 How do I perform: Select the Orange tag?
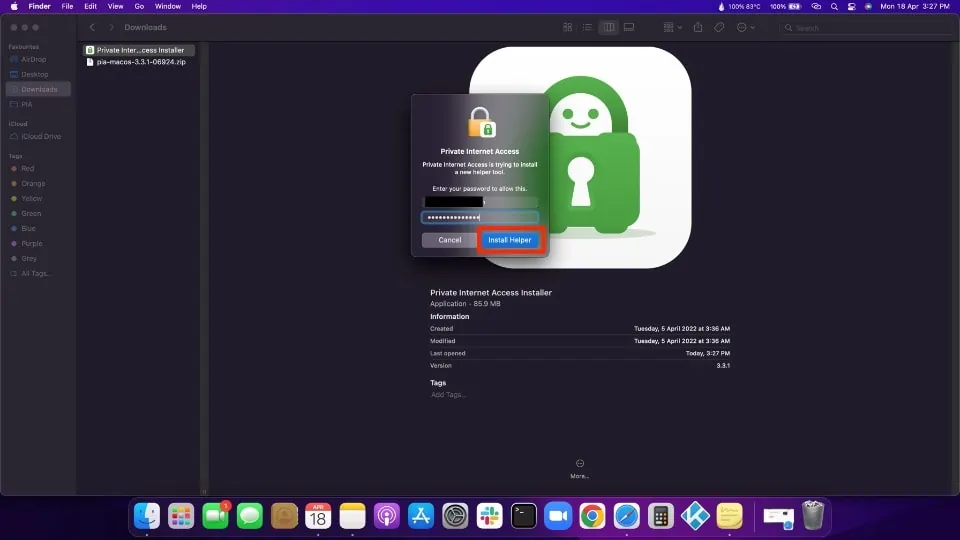[32, 184]
